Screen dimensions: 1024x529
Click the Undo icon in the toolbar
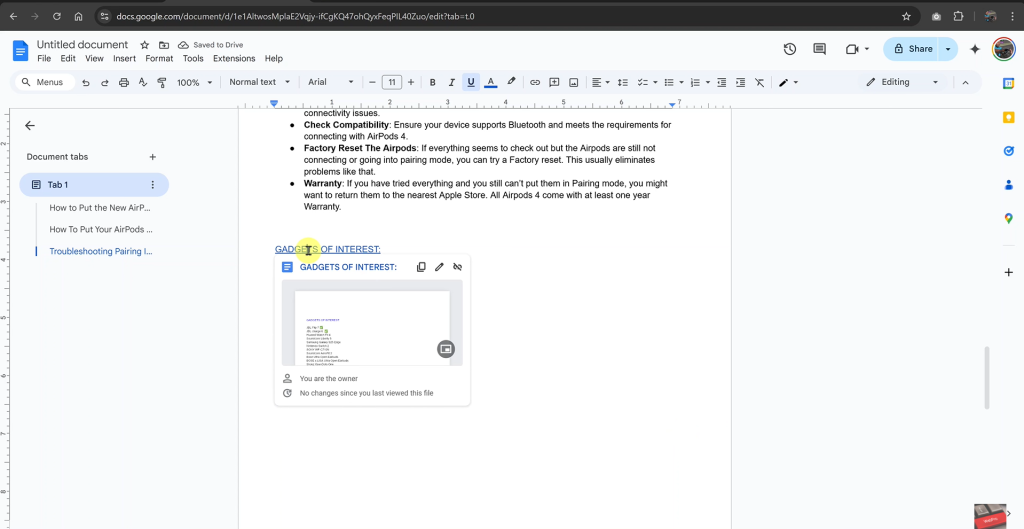pyautogui.click(x=86, y=82)
